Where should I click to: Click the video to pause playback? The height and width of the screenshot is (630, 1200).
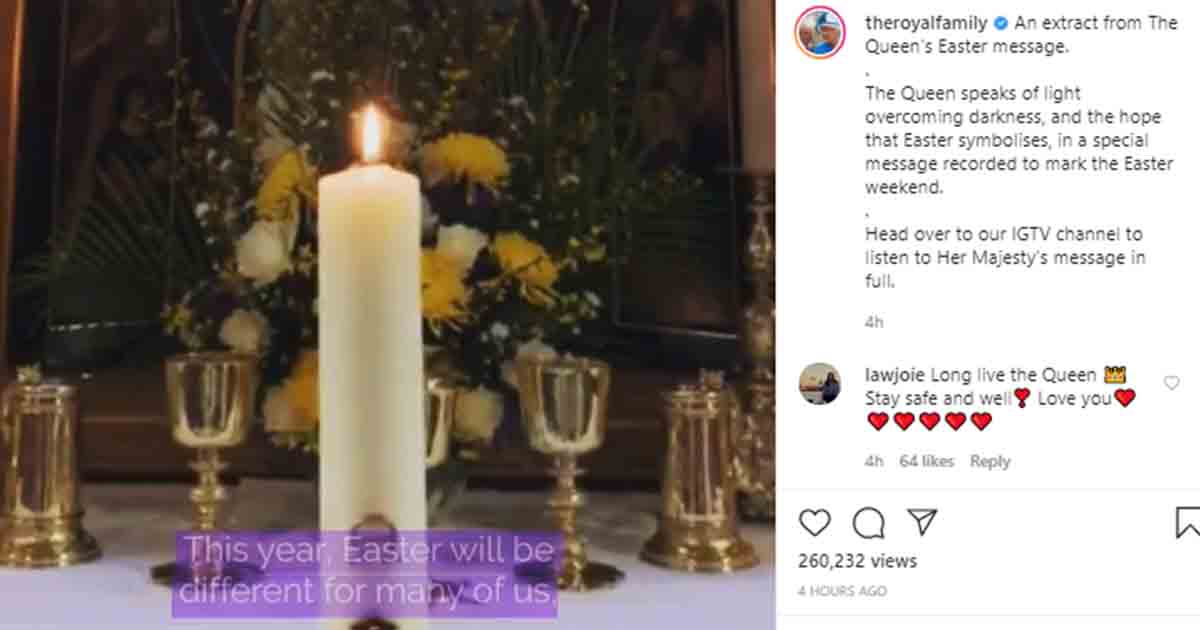pos(387,315)
